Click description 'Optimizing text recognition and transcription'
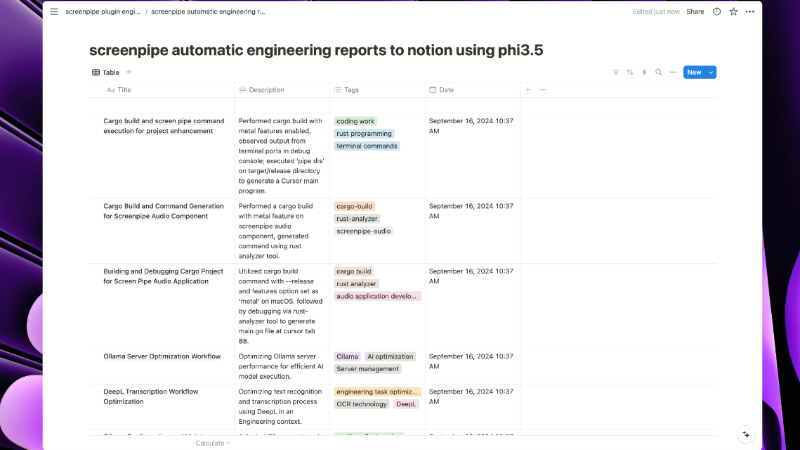Screen dimensions: 800x450 coord(280,407)
